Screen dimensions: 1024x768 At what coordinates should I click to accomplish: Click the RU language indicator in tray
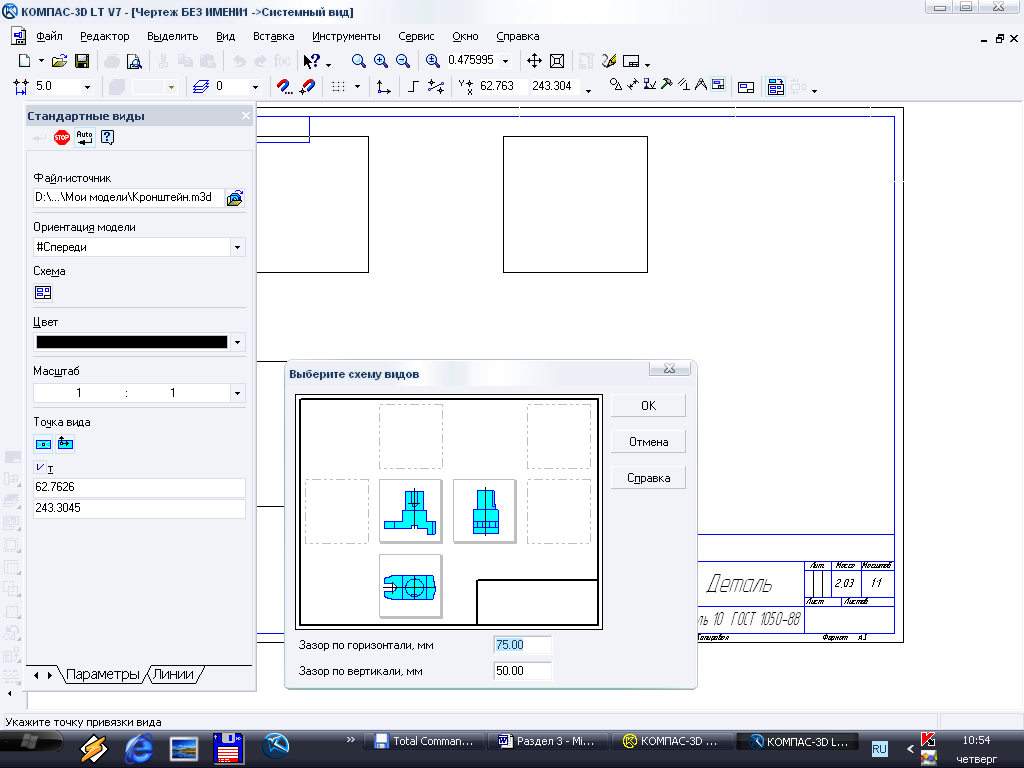click(x=879, y=748)
